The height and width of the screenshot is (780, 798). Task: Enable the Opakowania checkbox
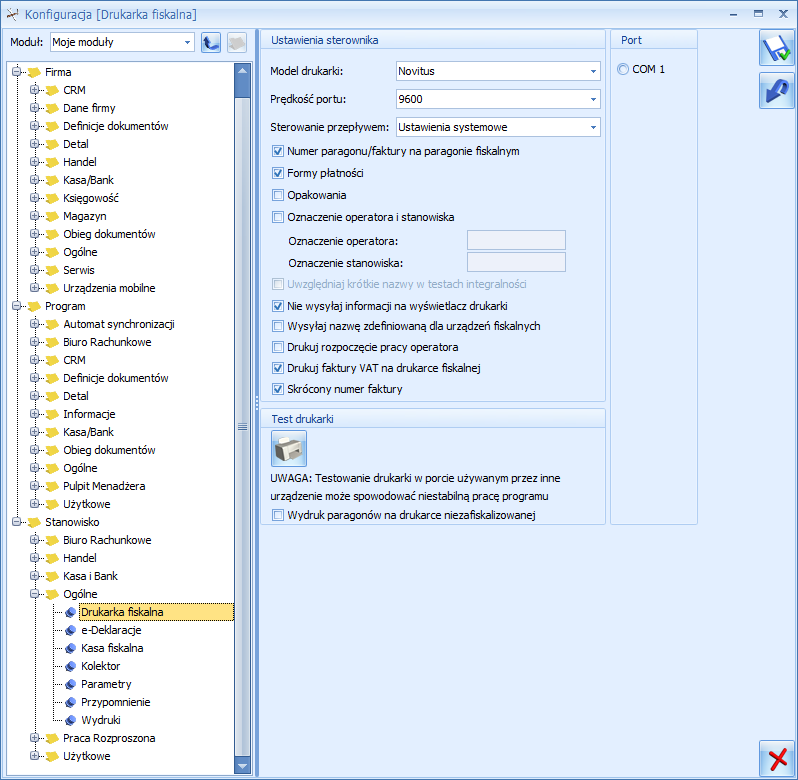(278, 195)
